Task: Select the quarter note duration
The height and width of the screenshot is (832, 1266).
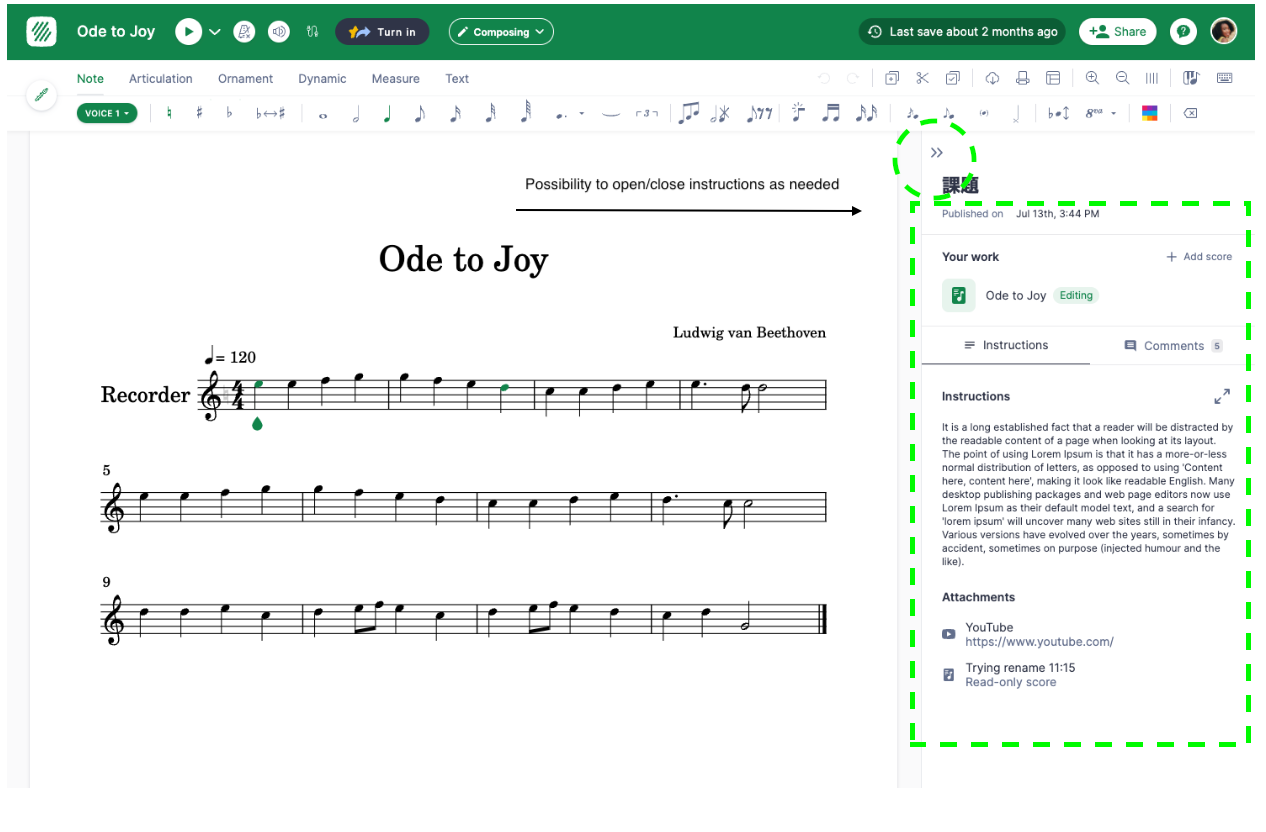Action: pyautogui.click(x=387, y=114)
